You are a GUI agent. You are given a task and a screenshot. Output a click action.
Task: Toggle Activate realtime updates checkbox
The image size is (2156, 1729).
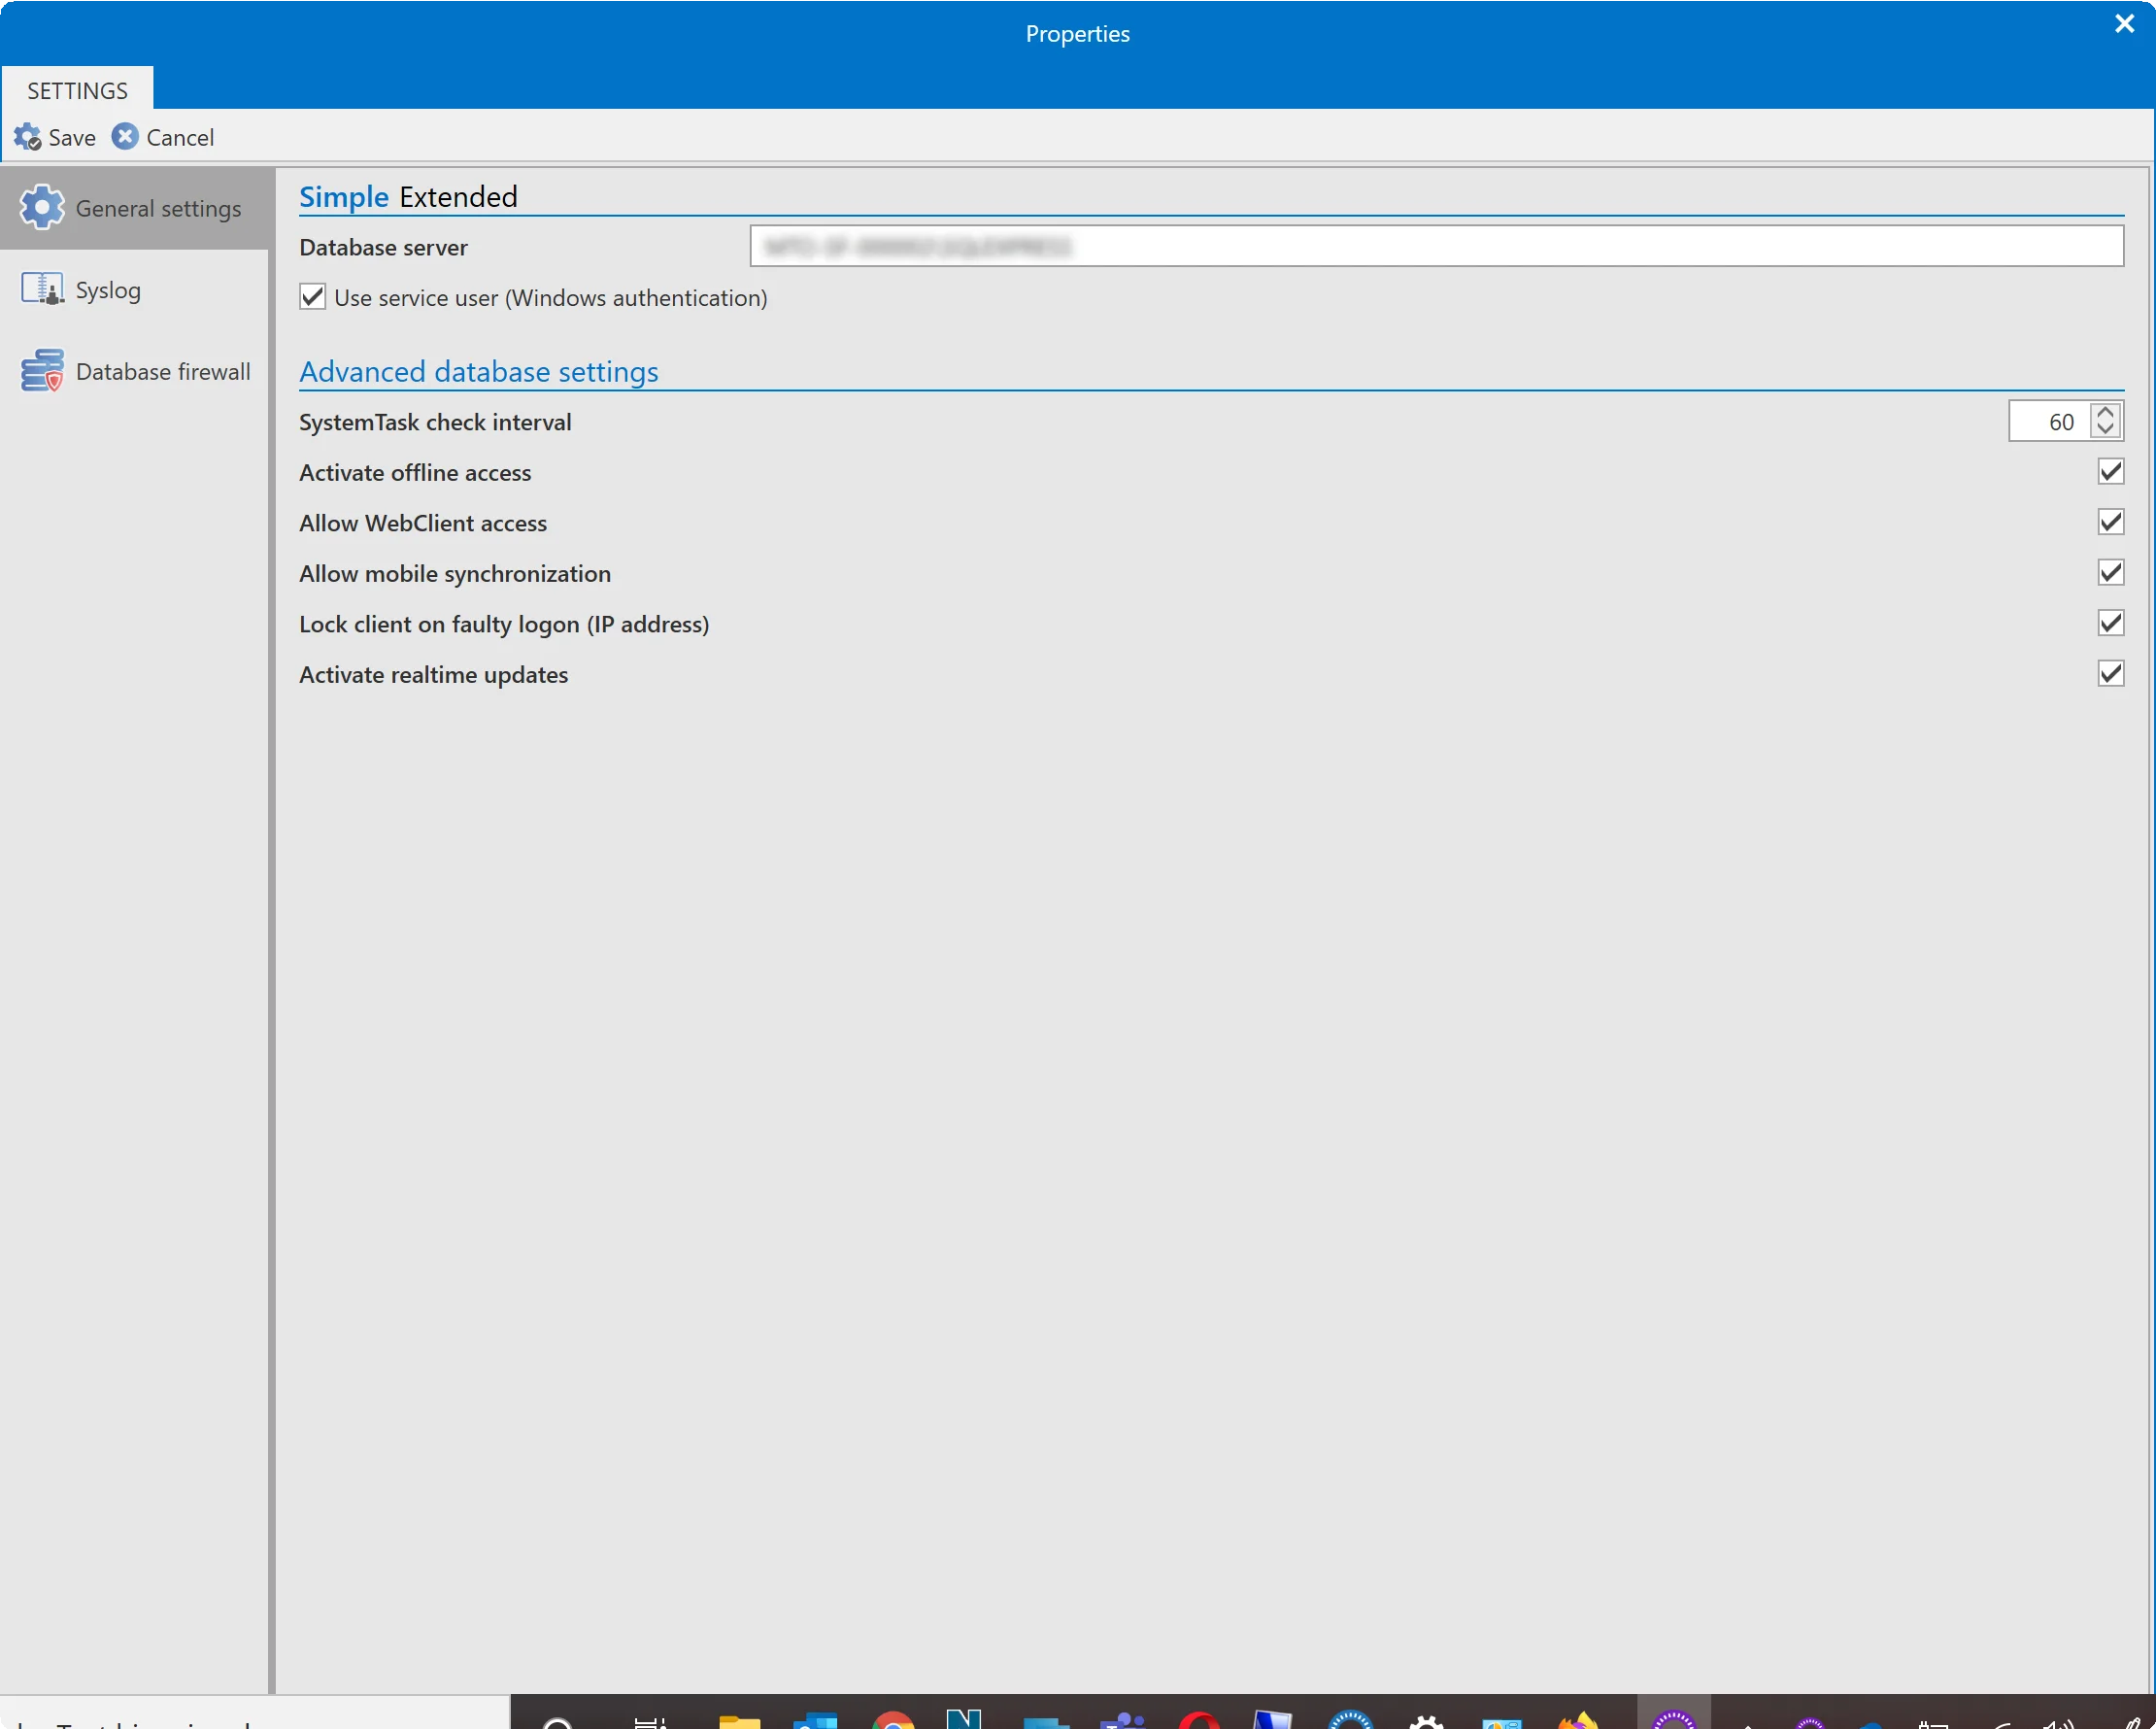[x=2110, y=673]
